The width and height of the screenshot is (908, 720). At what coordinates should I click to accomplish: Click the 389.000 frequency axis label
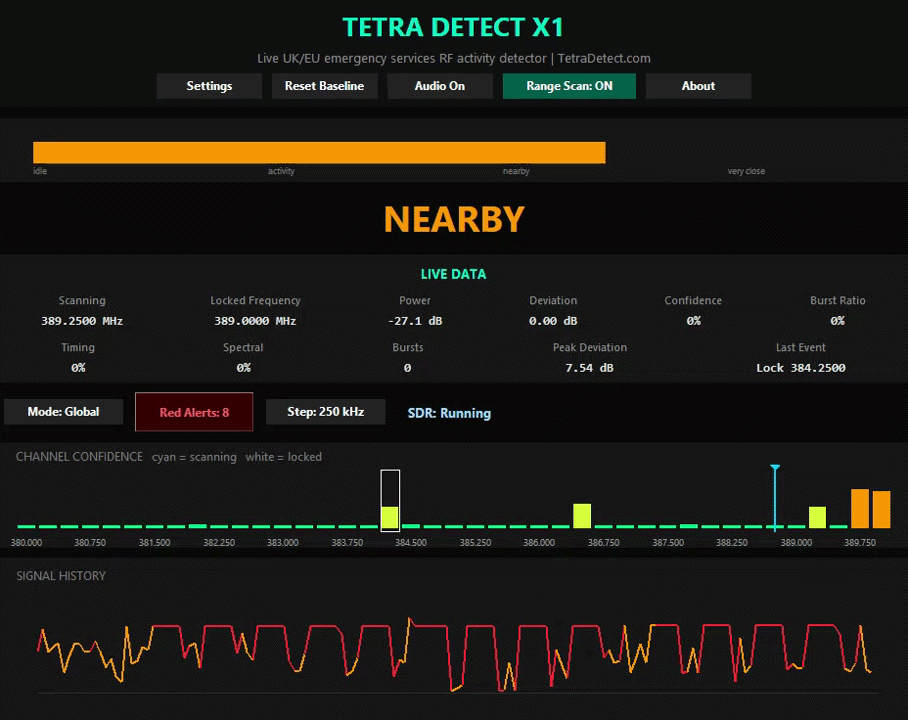[x=796, y=543]
